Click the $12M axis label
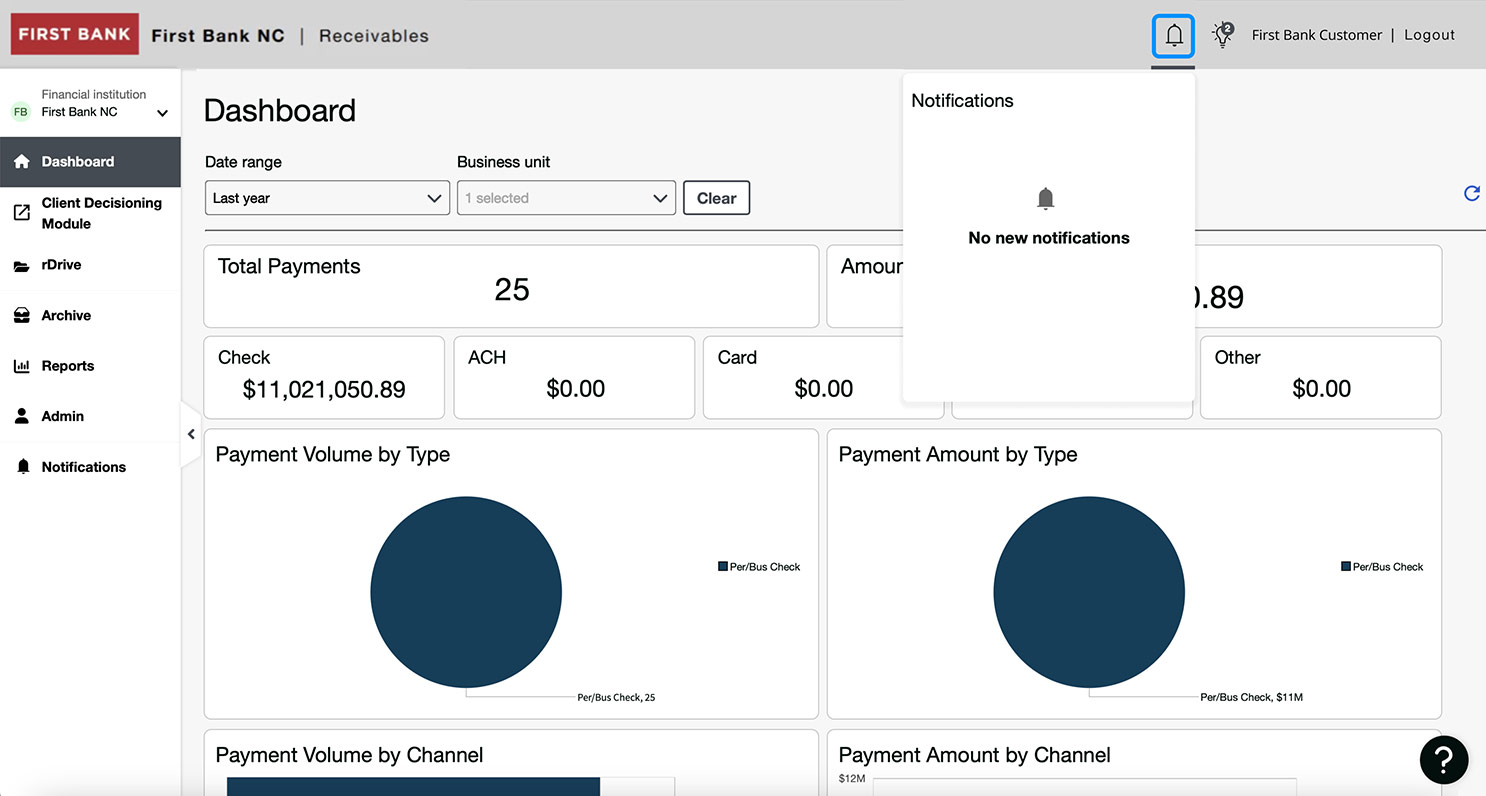1486x796 pixels. pos(852,778)
